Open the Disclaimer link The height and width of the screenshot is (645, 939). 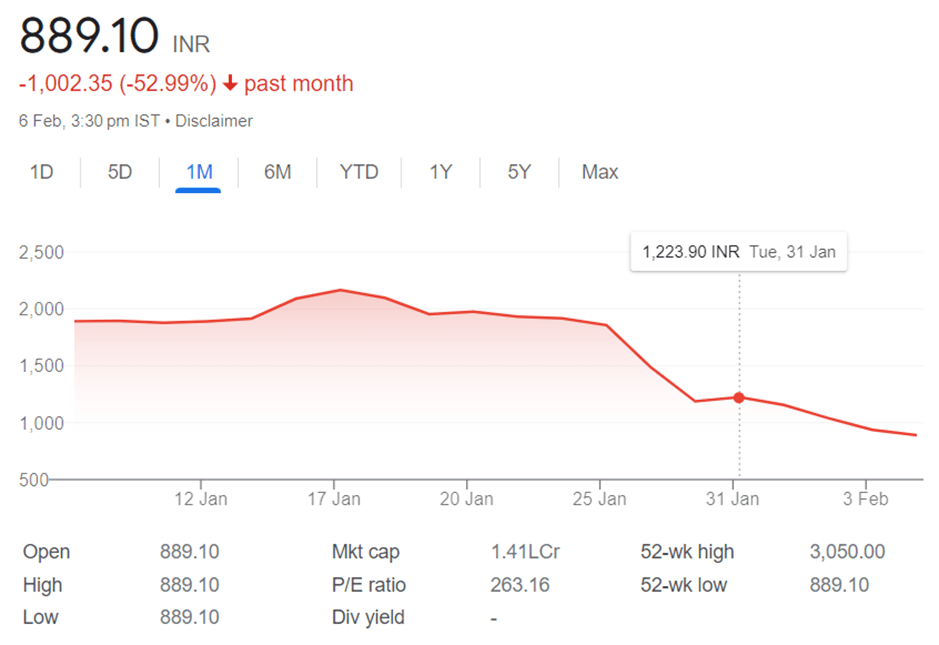214,121
